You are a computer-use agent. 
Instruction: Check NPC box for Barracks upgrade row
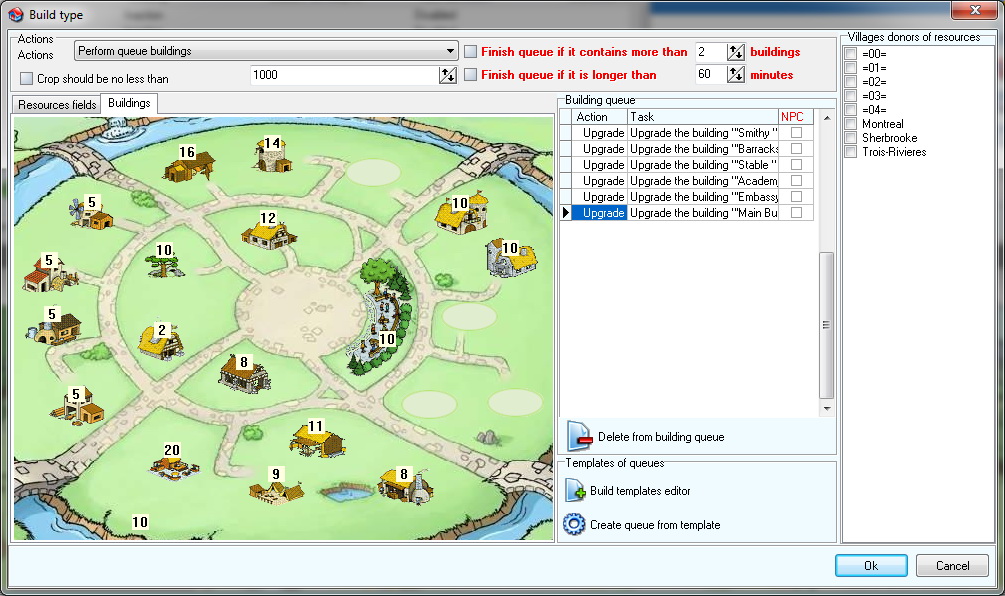pyautogui.click(x=796, y=149)
